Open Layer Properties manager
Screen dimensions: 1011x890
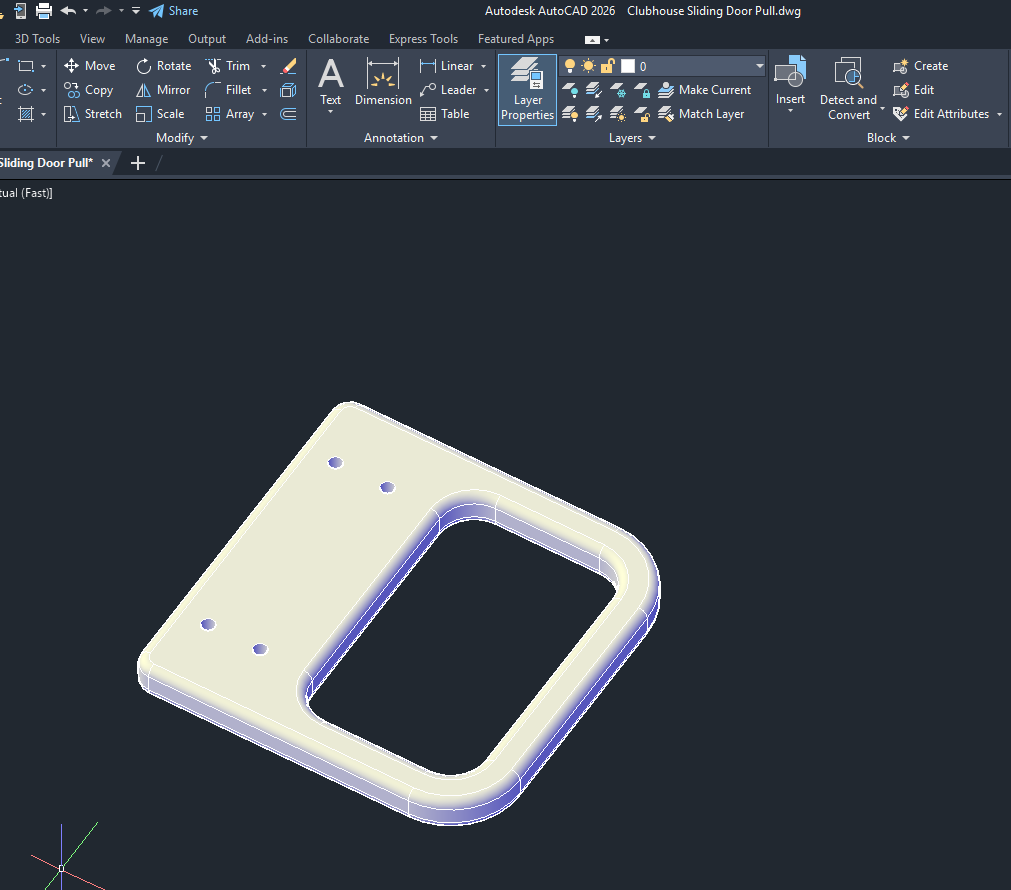coord(527,90)
